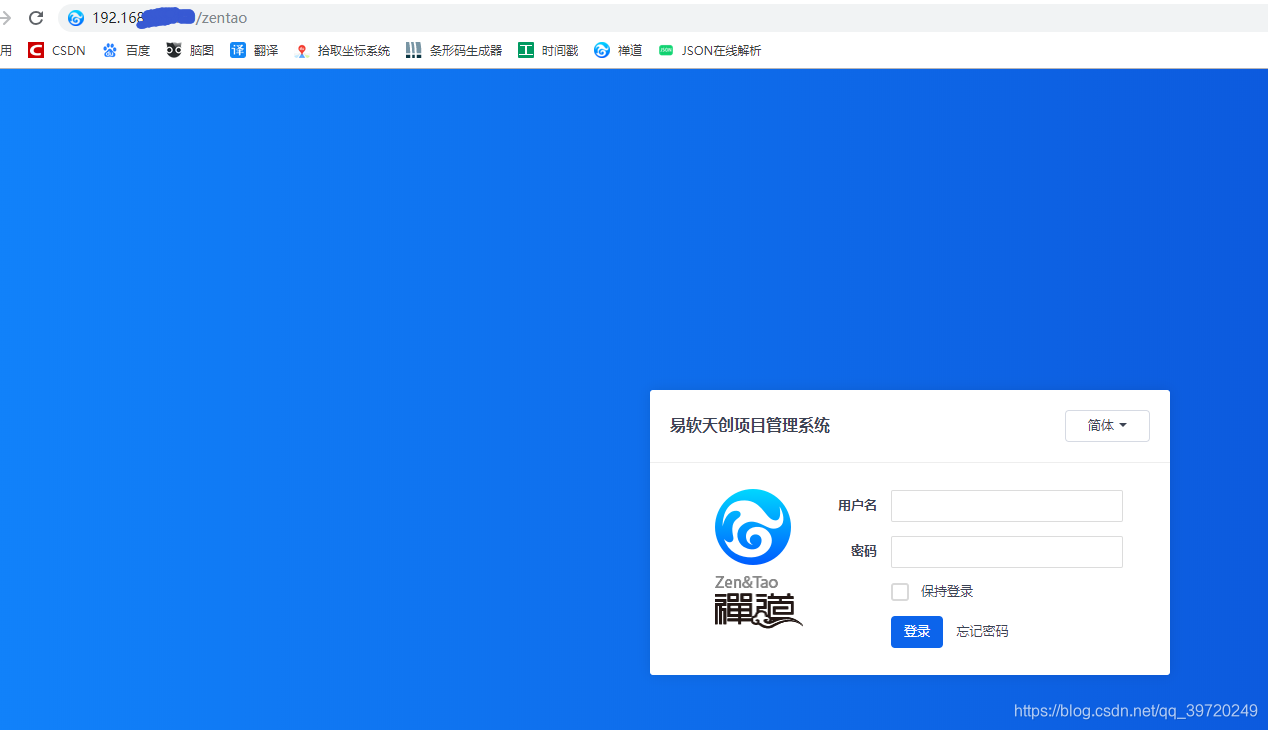This screenshot has height=730, width=1268.
Task: Click the blog watermark link at bottom right
Action: click(1135, 710)
